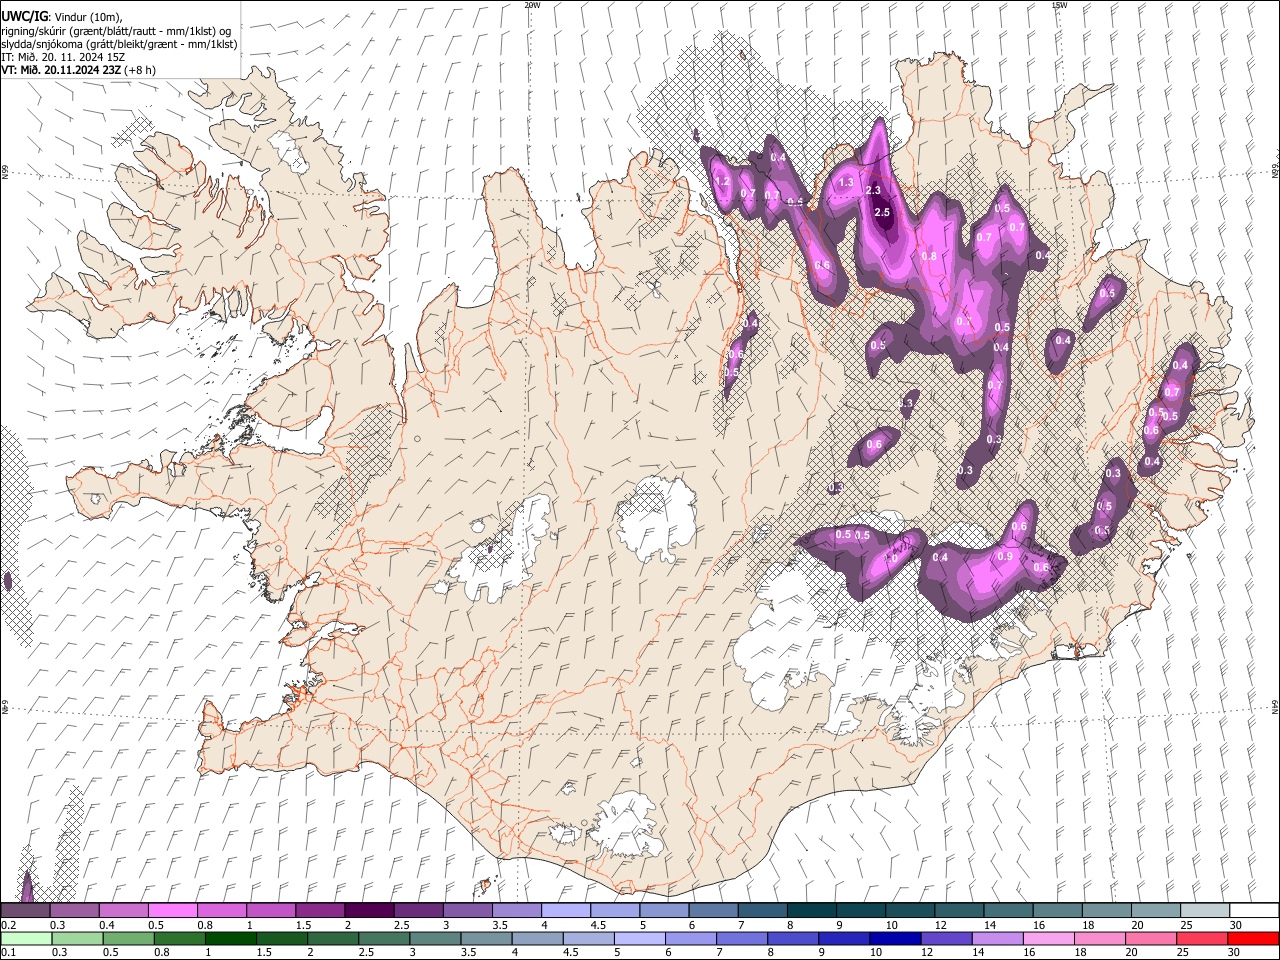Pick the violet 12 swatch in bottom scale
This screenshot has width=1280, height=960.
click(946, 939)
